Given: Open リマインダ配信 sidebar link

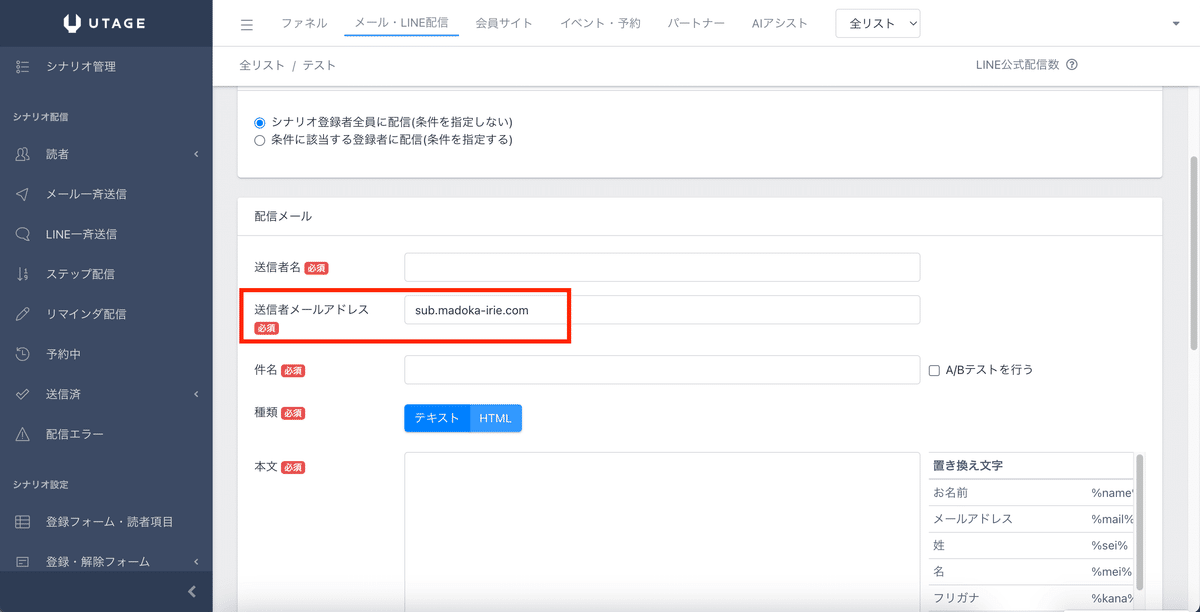Looking at the screenshot, I should (x=86, y=314).
